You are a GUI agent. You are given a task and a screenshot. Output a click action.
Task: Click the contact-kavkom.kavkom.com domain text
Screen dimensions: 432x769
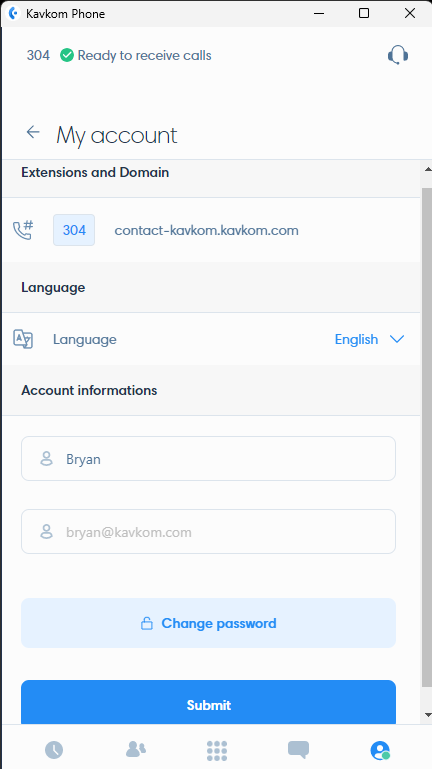(206, 230)
